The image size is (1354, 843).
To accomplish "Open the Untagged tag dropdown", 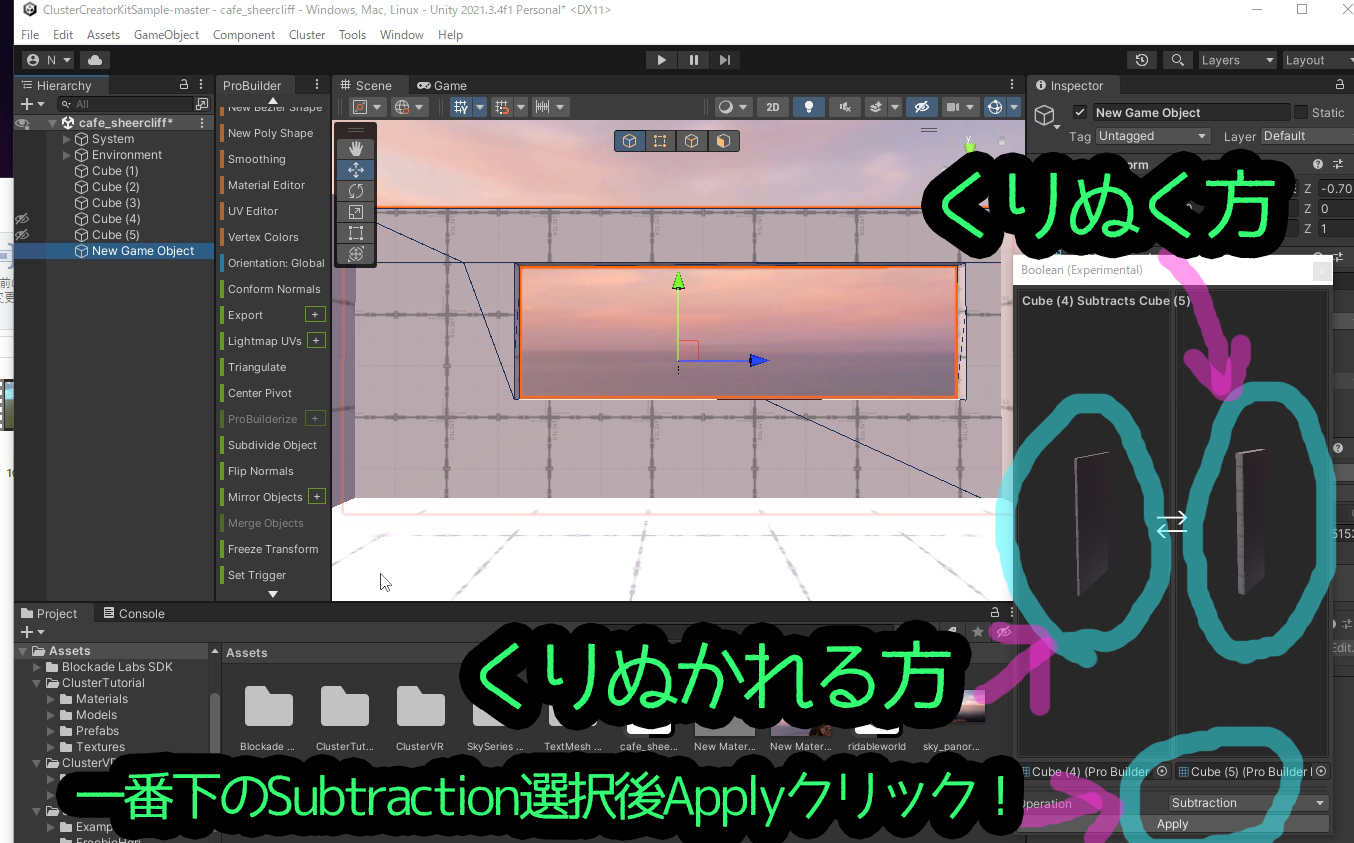I will tap(1152, 135).
